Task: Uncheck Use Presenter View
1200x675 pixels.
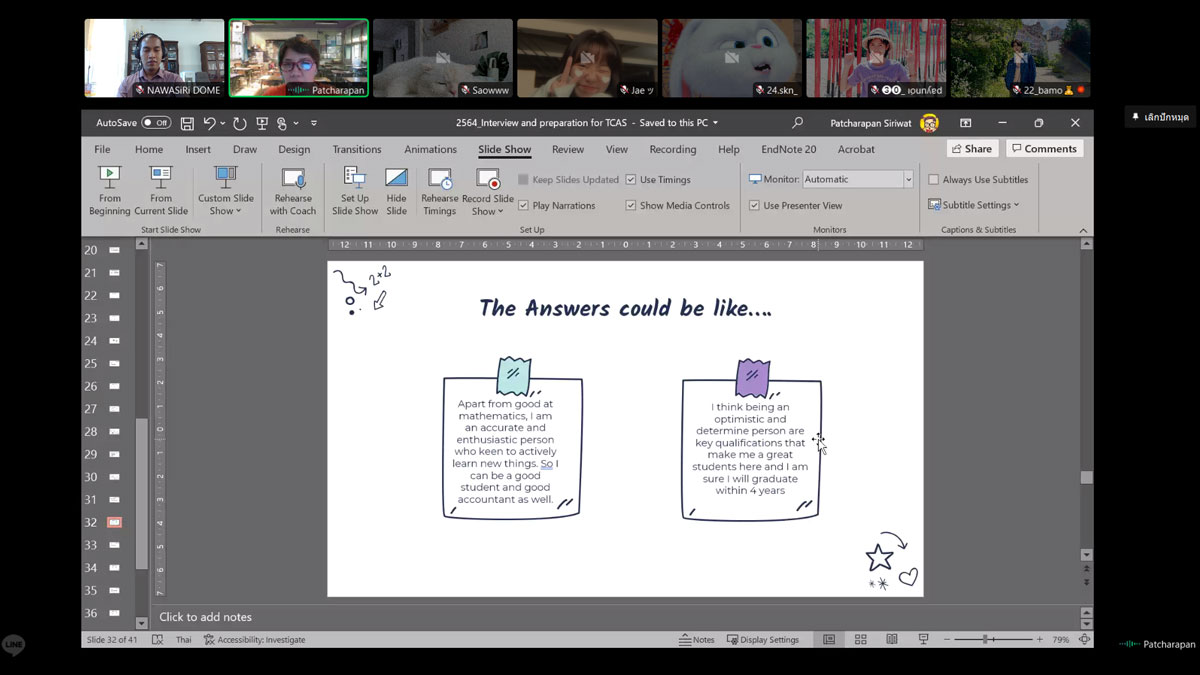Action: tap(755, 206)
